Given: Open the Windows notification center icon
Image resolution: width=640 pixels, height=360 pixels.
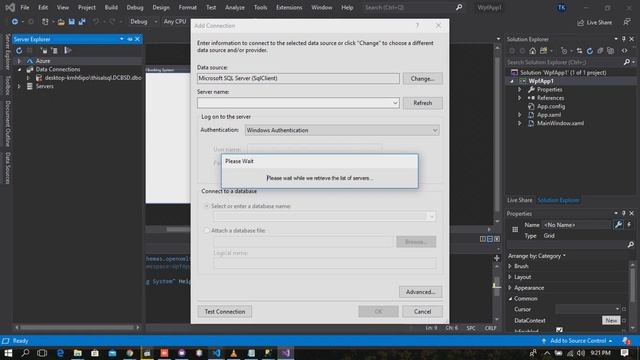Looking at the screenshot, I should [624, 353].
